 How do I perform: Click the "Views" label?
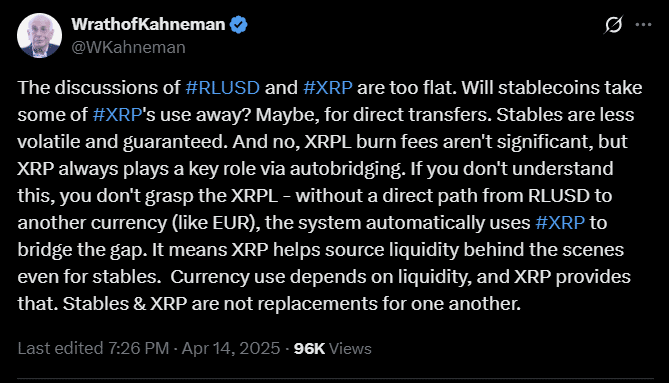[x=350, y=349]
